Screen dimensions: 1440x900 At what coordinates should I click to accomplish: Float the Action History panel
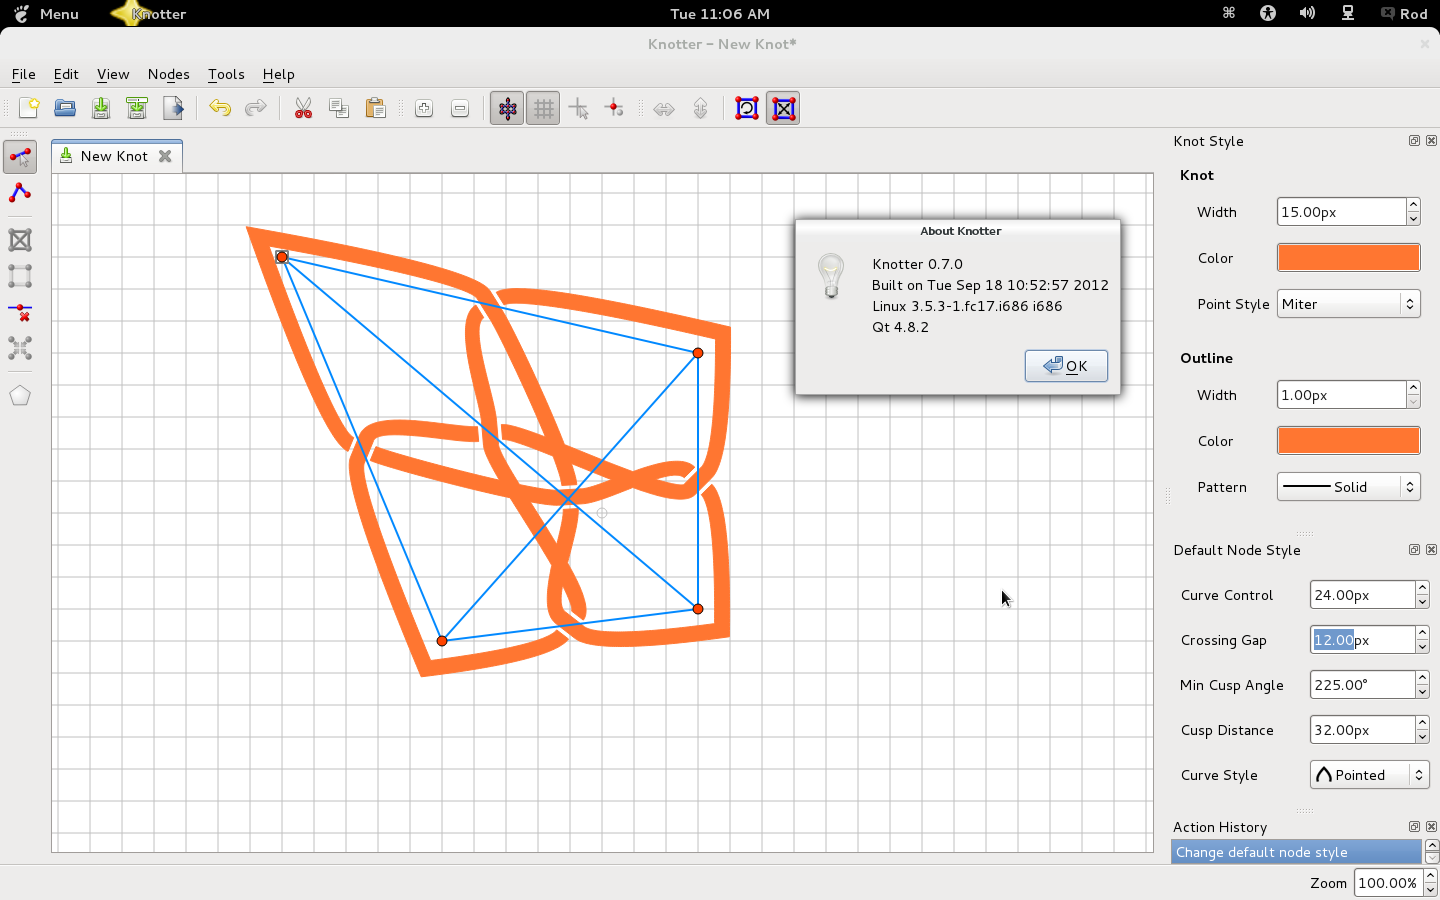click(x=1414, y=827)
